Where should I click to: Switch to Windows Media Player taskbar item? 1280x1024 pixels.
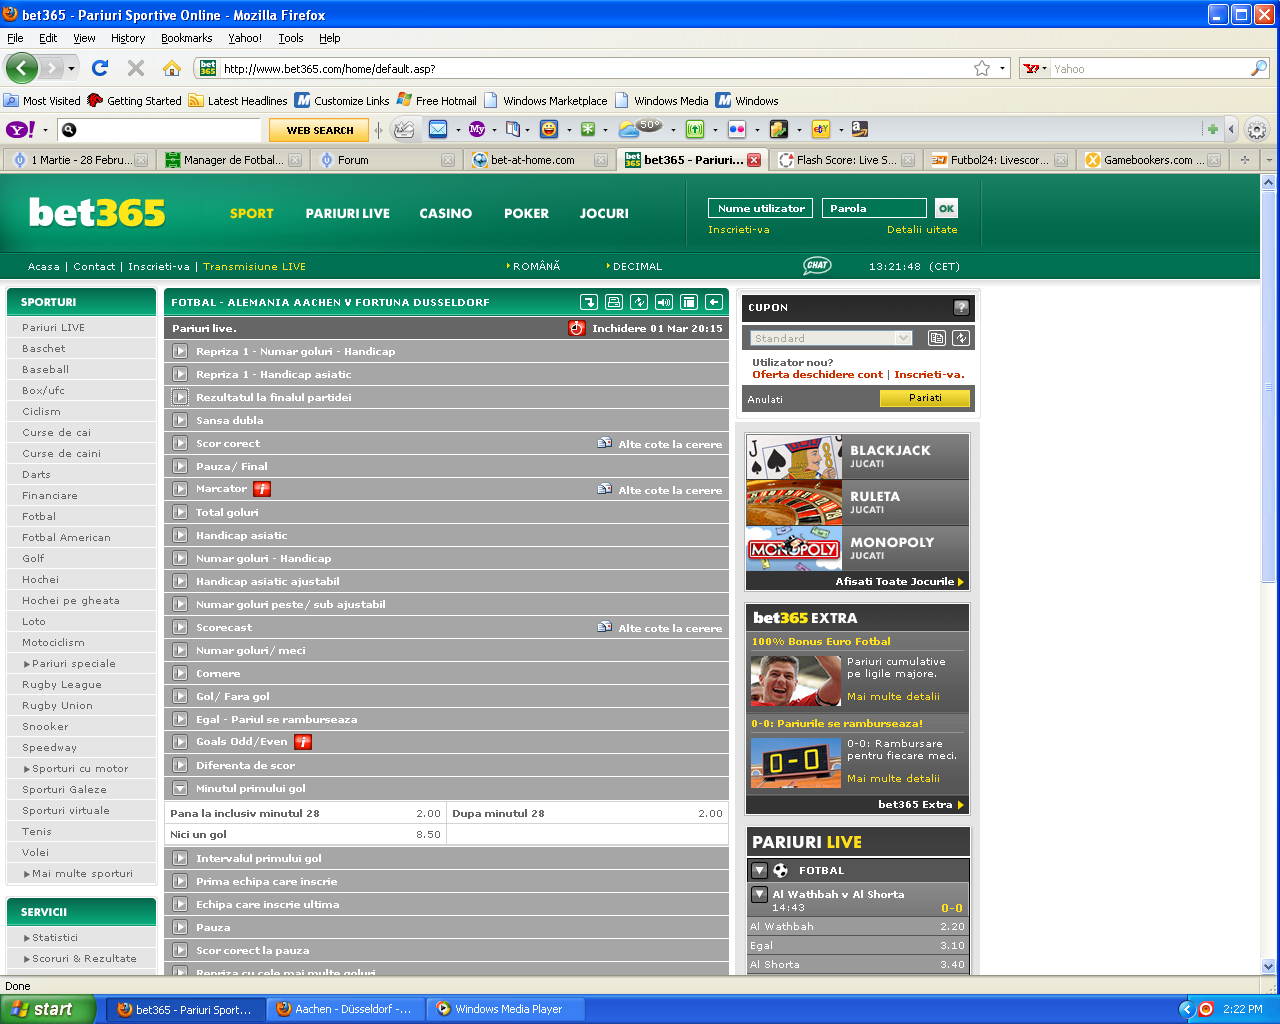(x=506, y=1009)
